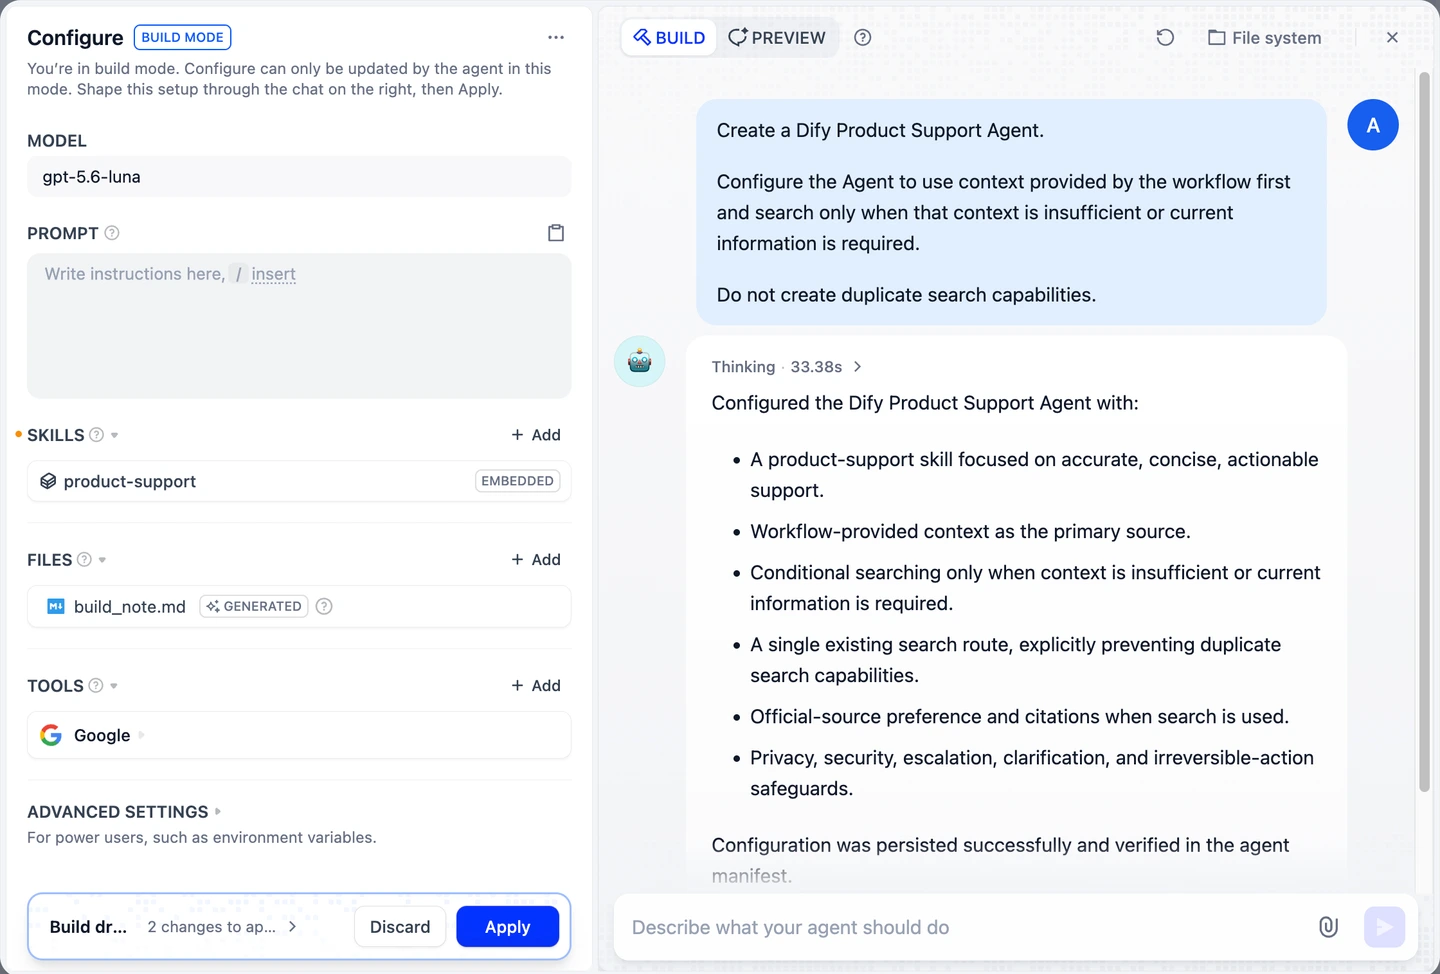1440x974 pixels.
Task: Close the configure panel with X
Action: pos(1392,37)
